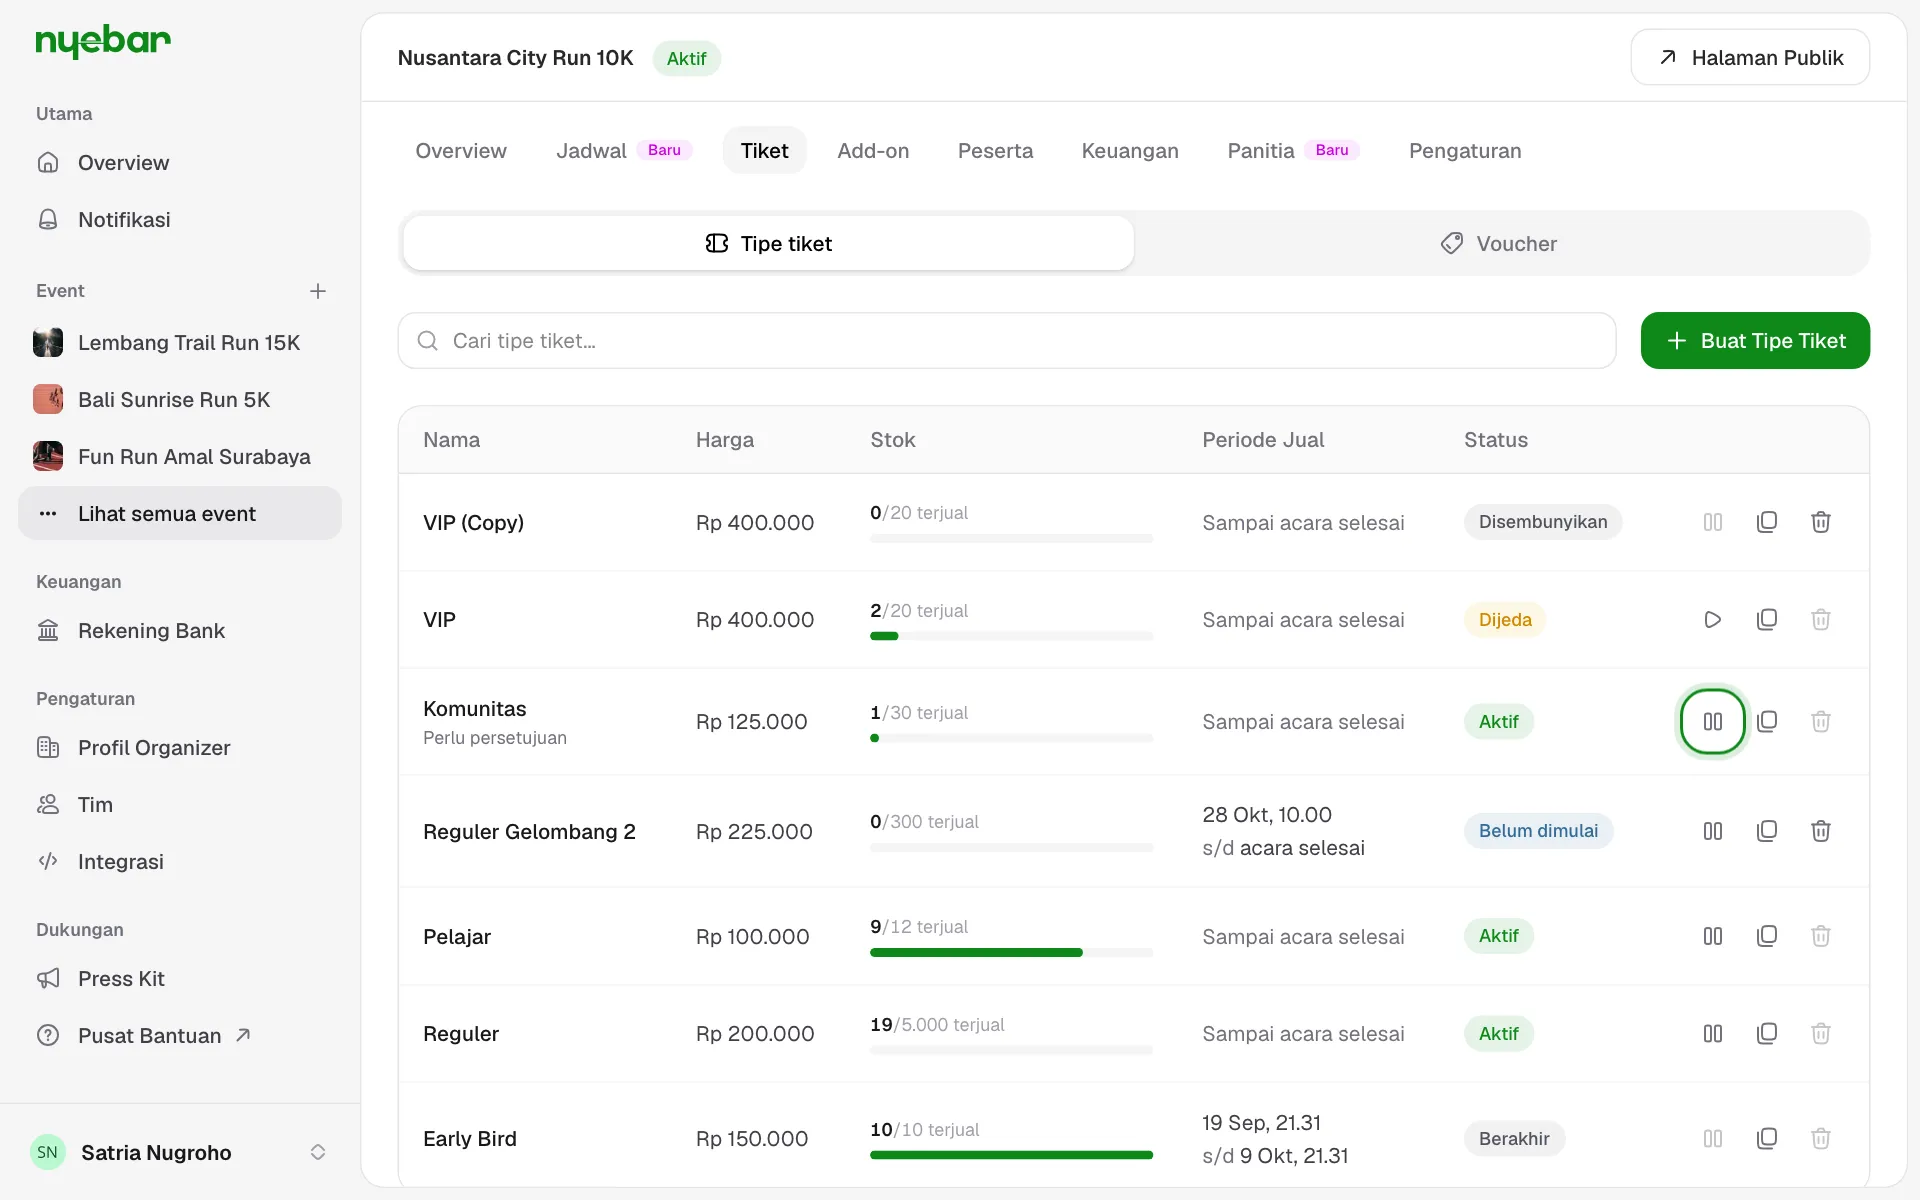Screen dimensions: 1920x1200
Task: Delete the Reguler Gelombang 2 ticket
Action: [1821, 831]
